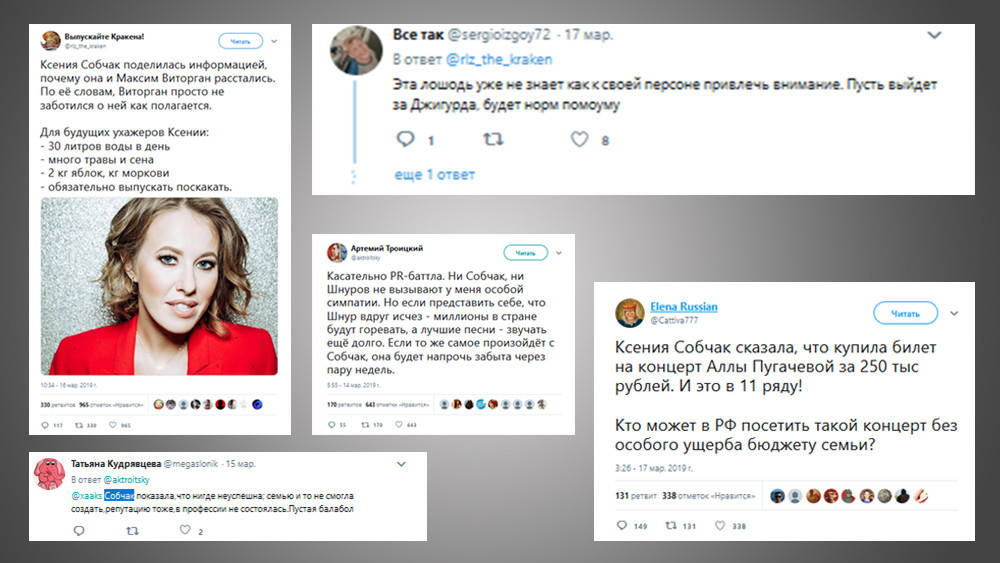Retweet Tatyana Kudryavtseva's reply
This screenshot has width=1000, height=563.
132,530
